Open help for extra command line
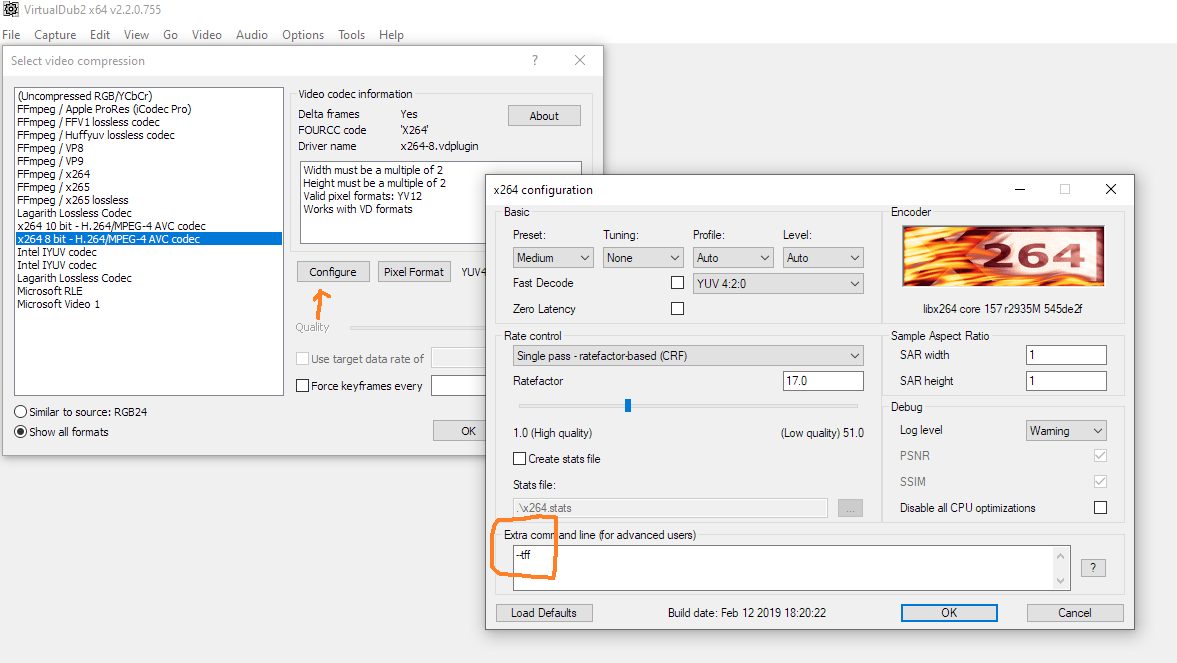 tap(1093, 568)
